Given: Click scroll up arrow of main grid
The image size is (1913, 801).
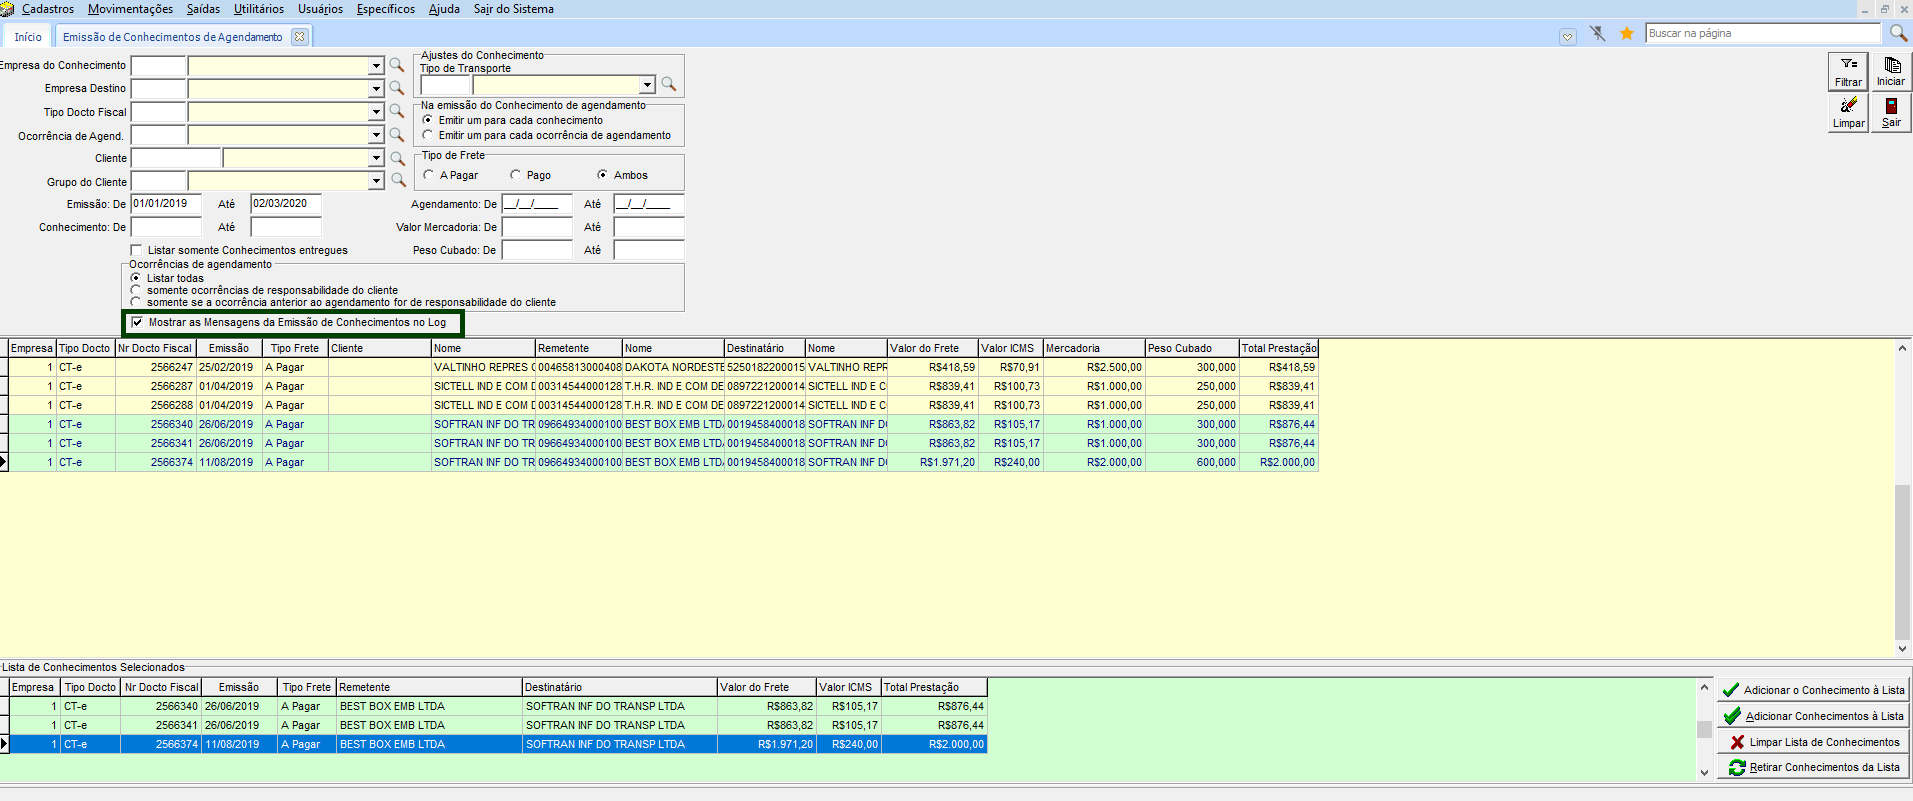Looking at the screenshot, I should tap(1902, 348).
